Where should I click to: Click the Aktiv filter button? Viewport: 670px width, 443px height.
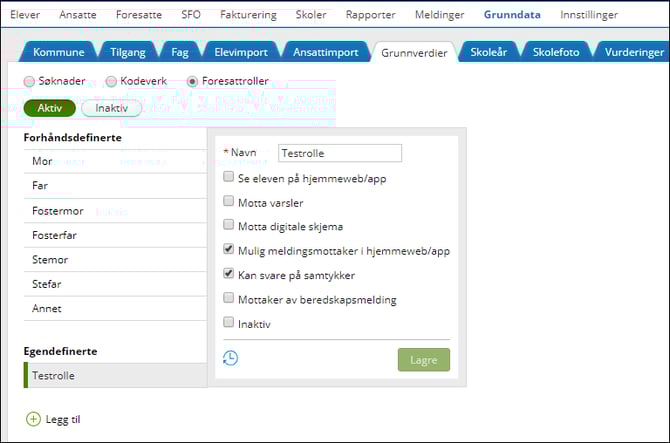click(x=49, y=108)
